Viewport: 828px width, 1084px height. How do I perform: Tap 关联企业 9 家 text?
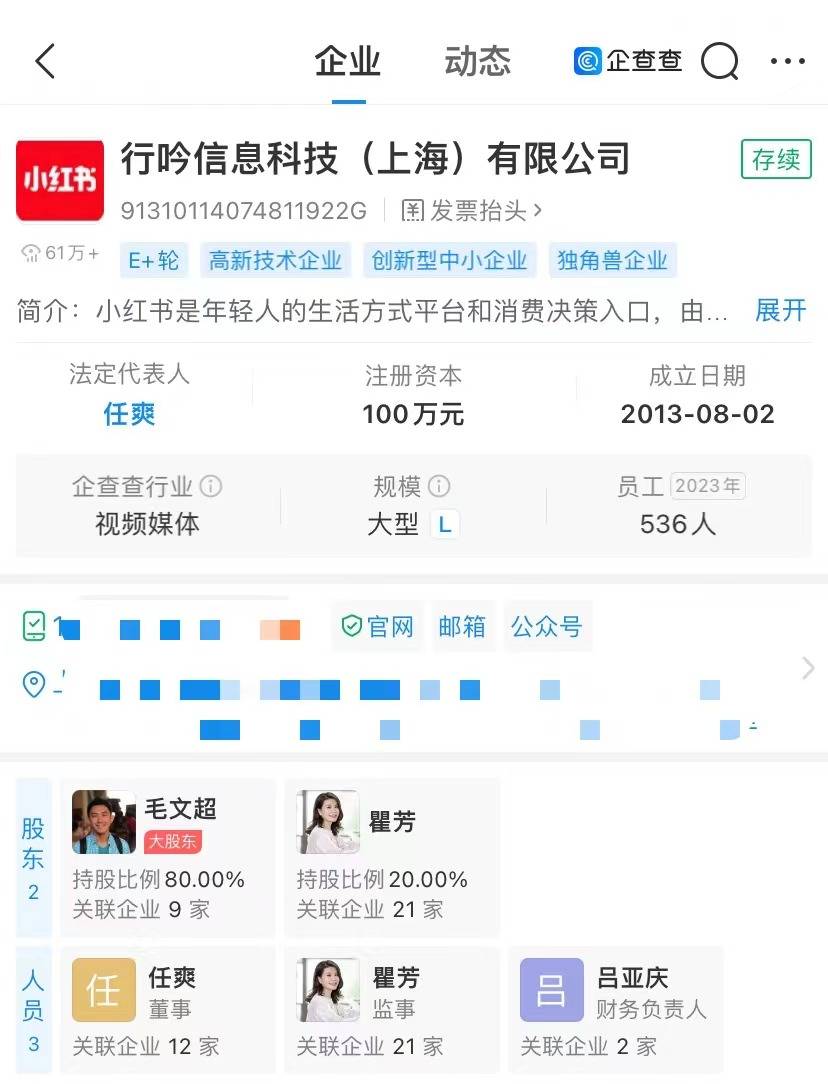point(141,909)
